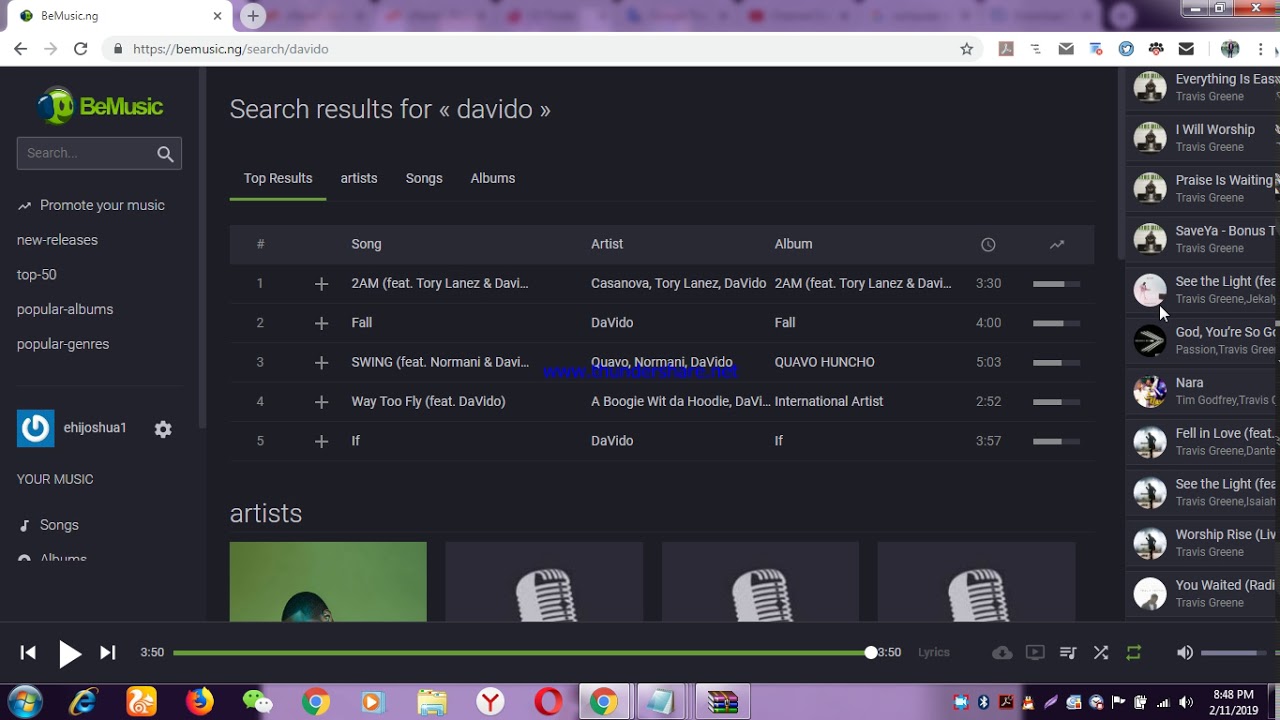1280x720 pixels.
Task: Skip to previous track
Action: (28, 653)
